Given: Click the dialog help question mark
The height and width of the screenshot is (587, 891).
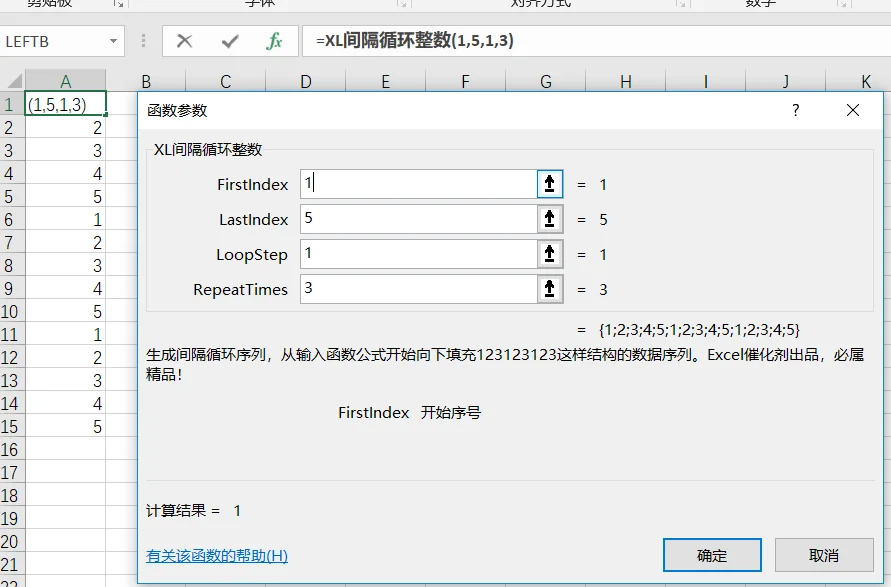Looking at the screenshot, I should pyautogui.click(x=796, y=110).
